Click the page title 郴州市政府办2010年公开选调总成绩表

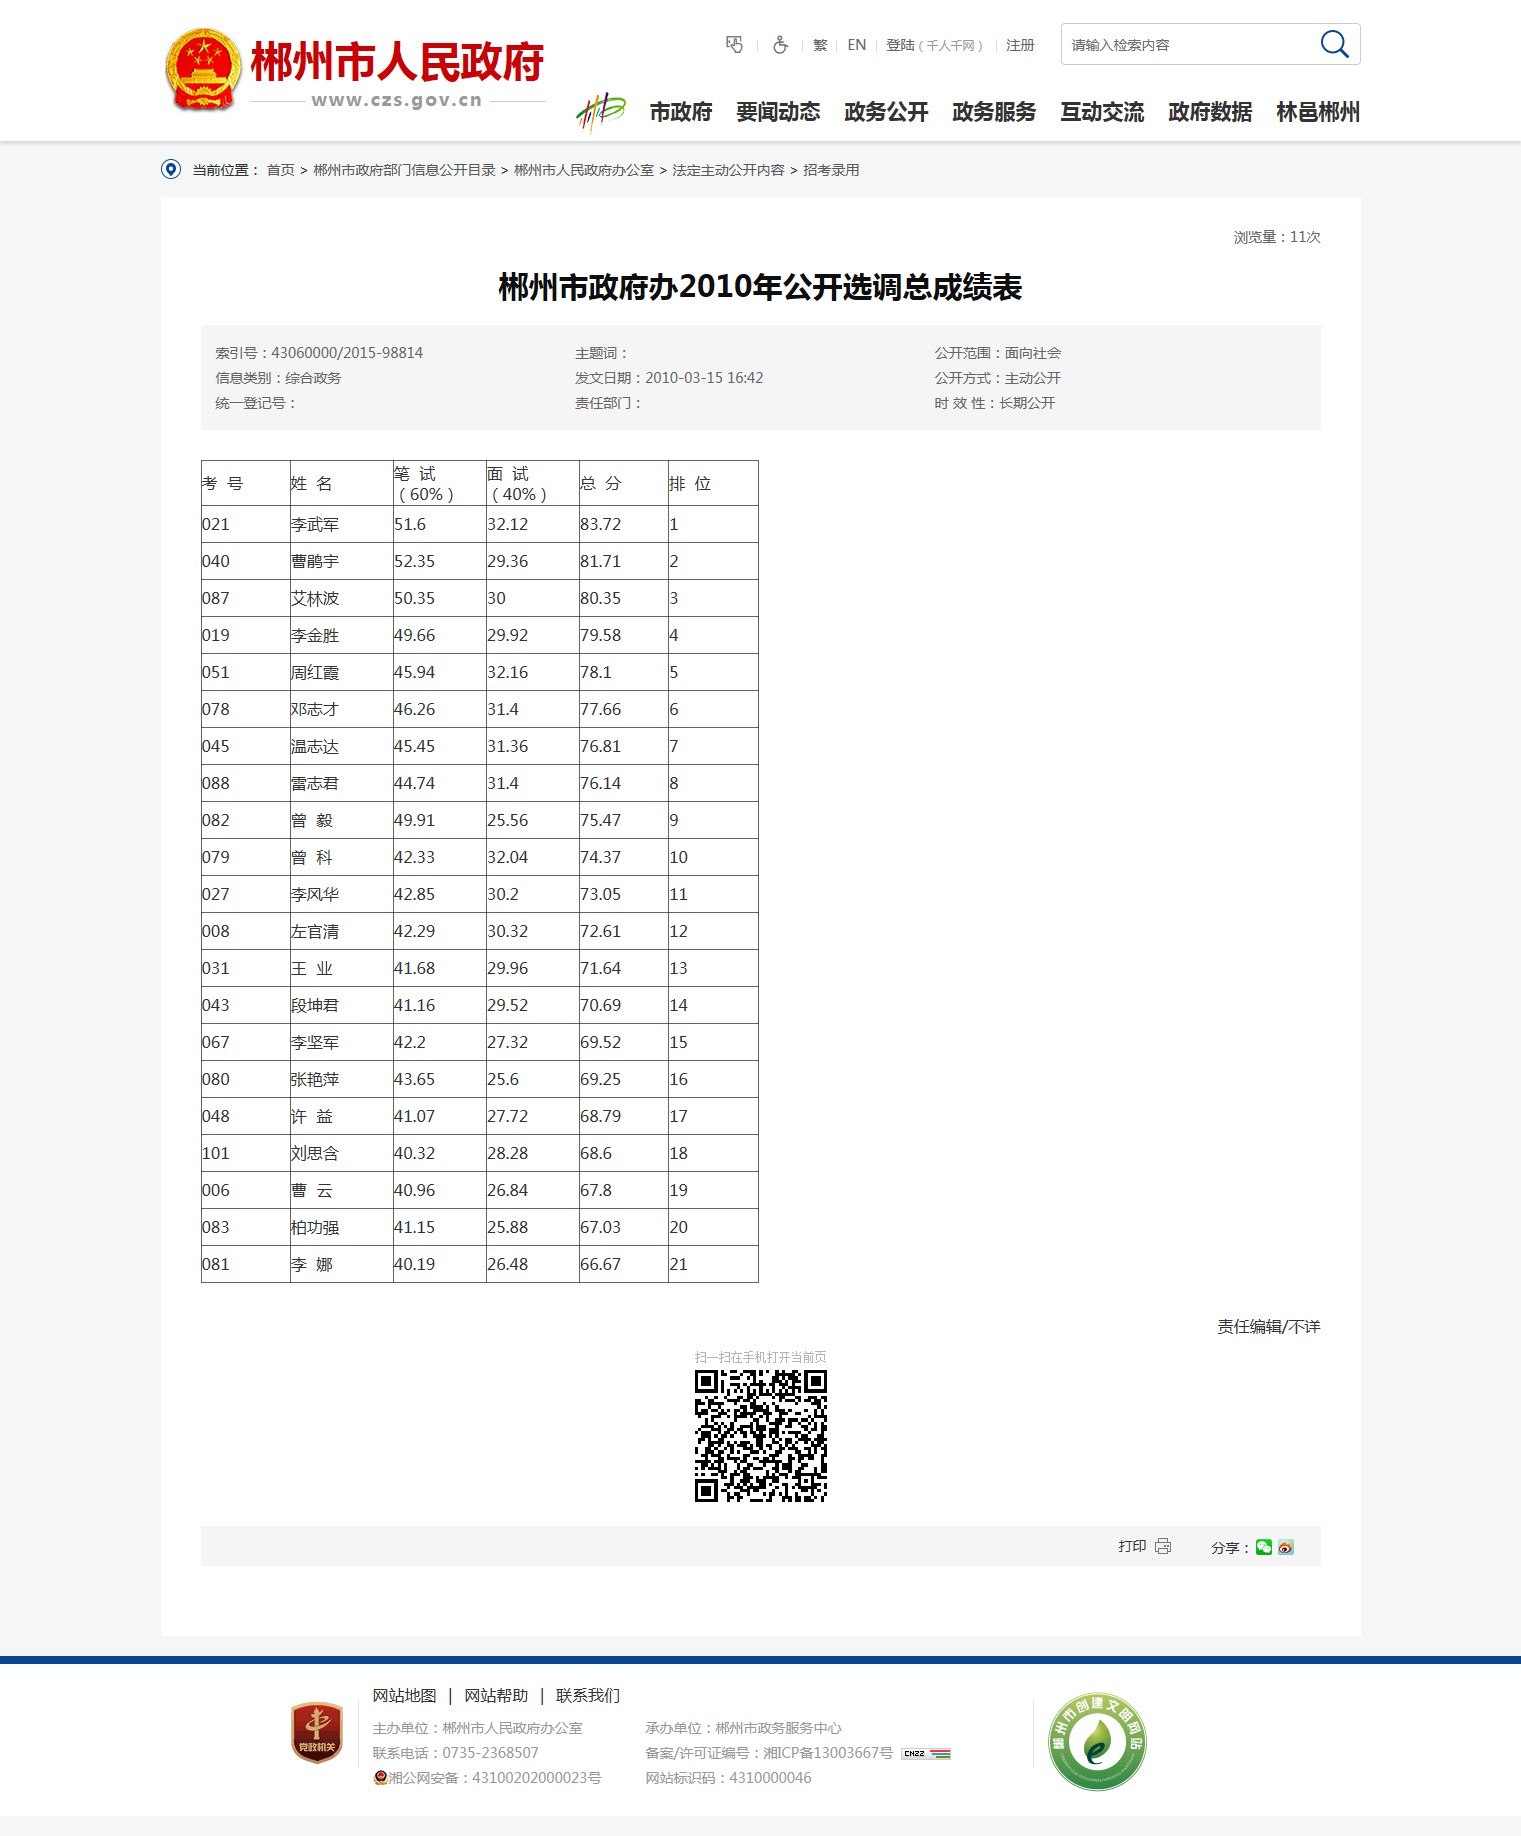(x=760, y=287)
